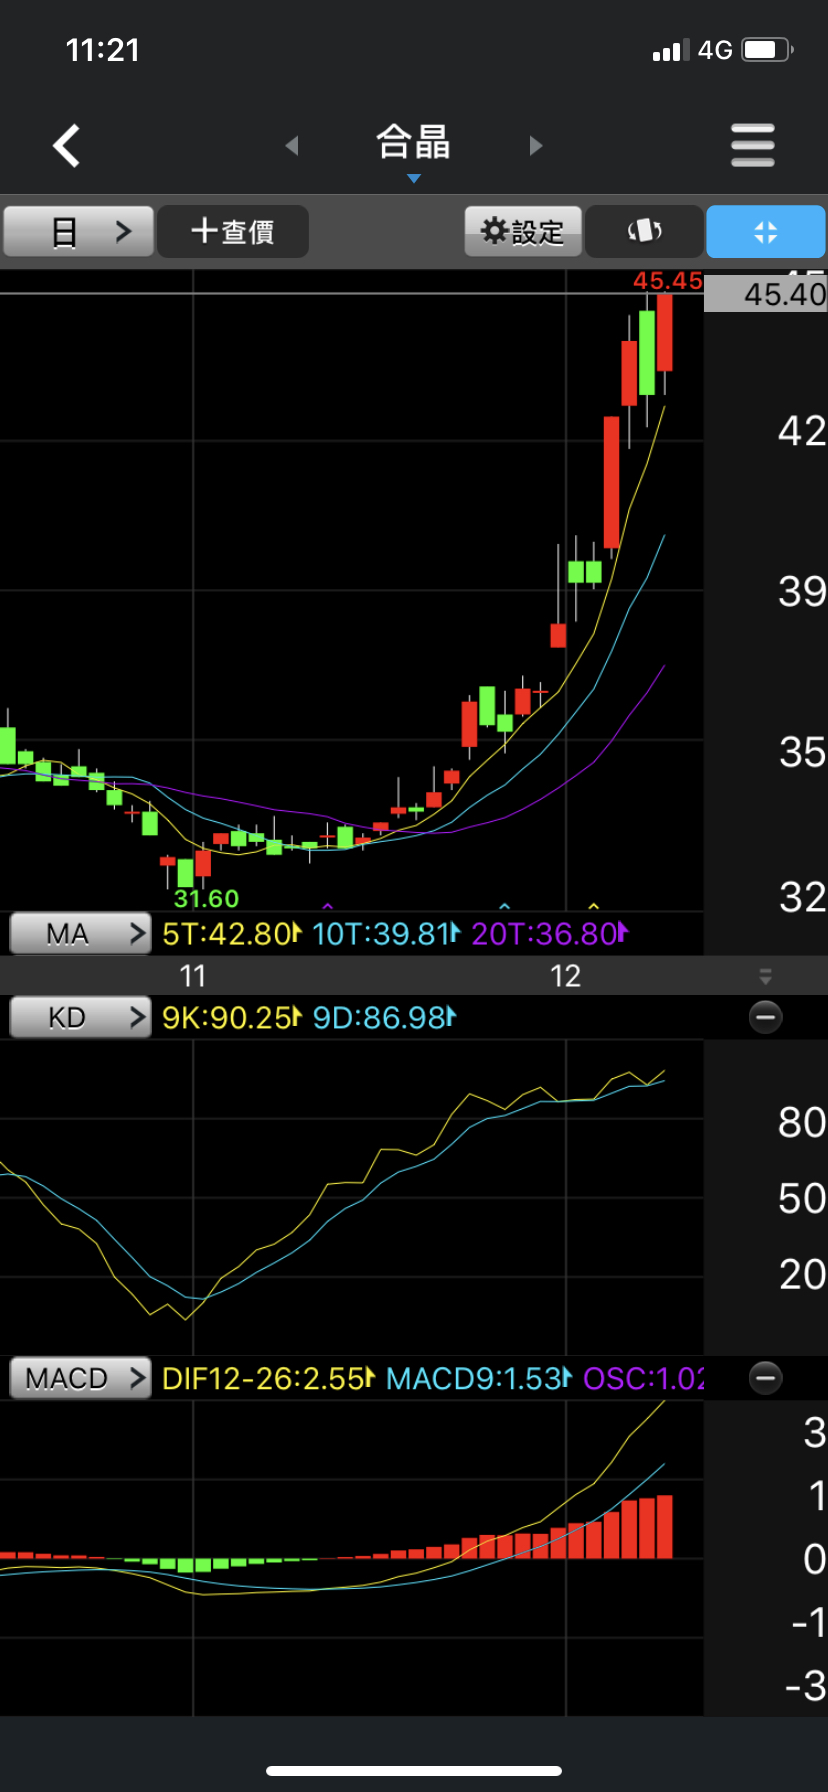Tap the blue collapse fullscreen icon

765,232
